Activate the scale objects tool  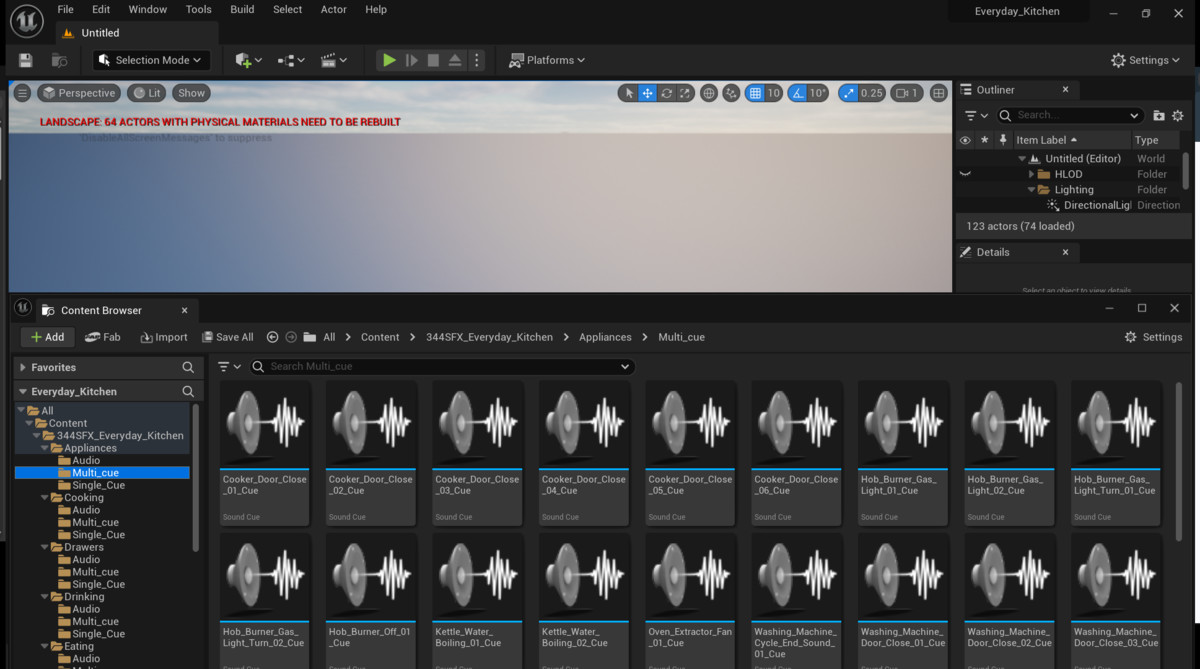tap(685, 93)
